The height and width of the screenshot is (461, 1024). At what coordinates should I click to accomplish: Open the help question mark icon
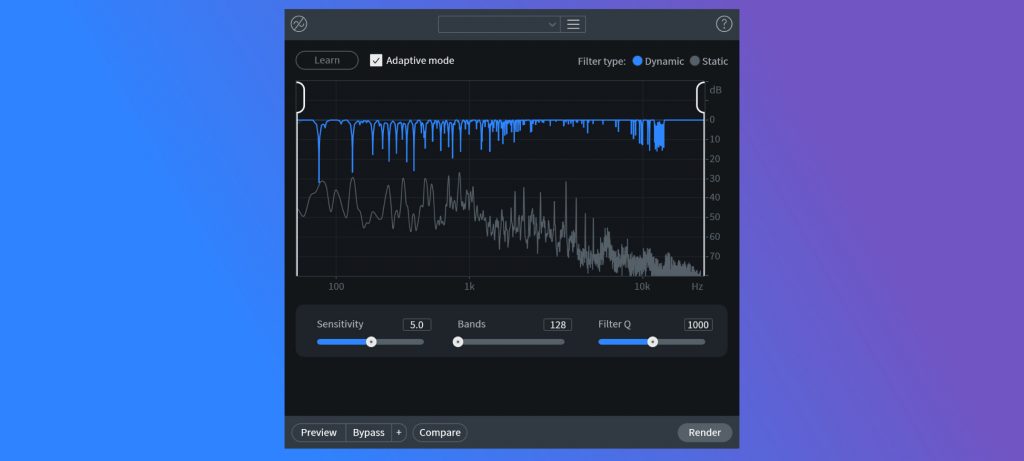coord(724,24)
